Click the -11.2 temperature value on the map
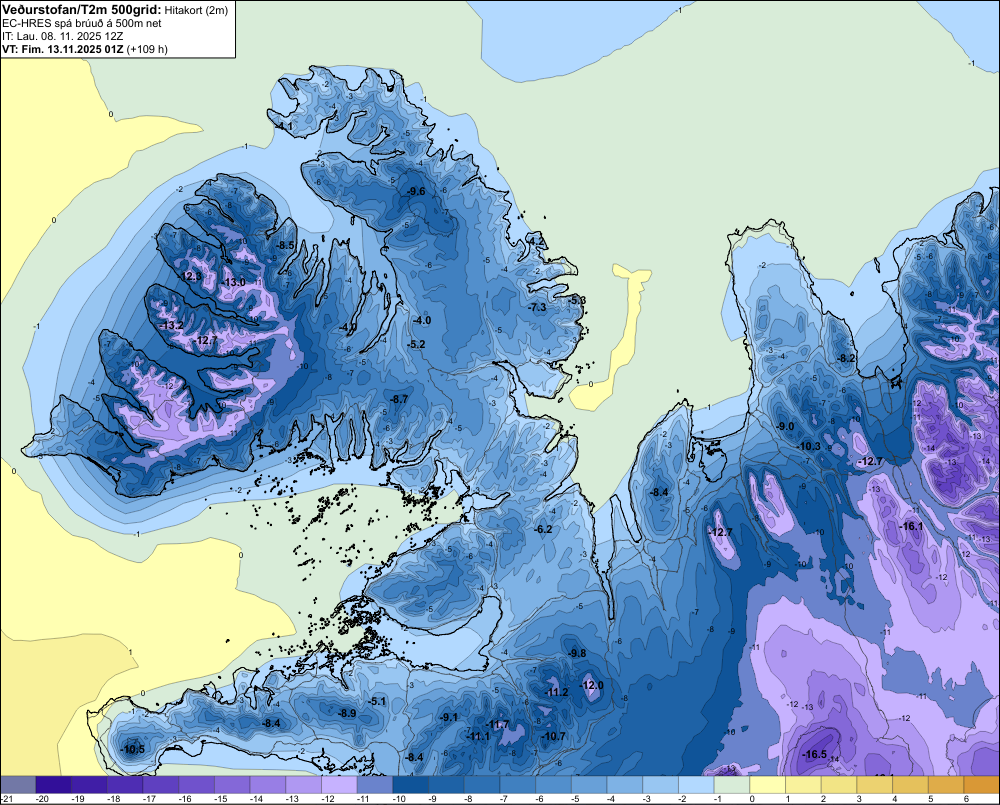Viewport: 1000px width, 805px height. (556, 692)
